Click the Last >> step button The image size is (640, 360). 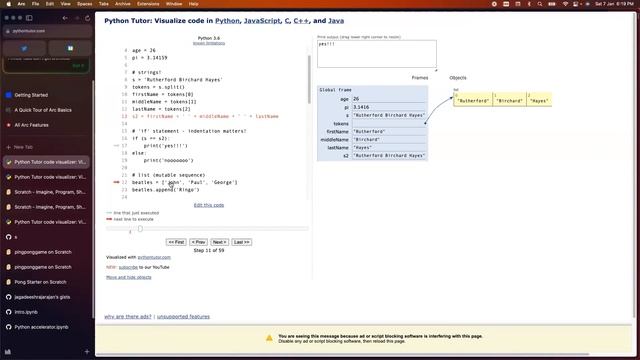(242, 242)
